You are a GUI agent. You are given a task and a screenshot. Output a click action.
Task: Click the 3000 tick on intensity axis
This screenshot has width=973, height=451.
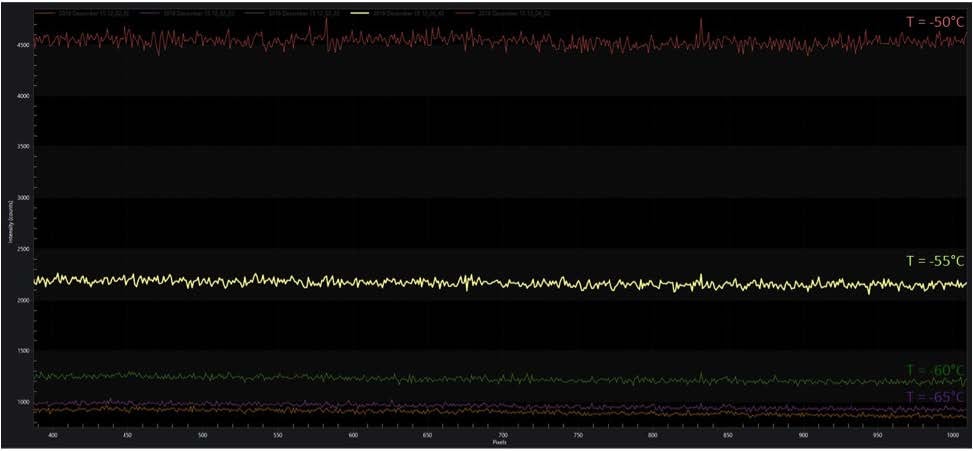[x=25, y=198]
